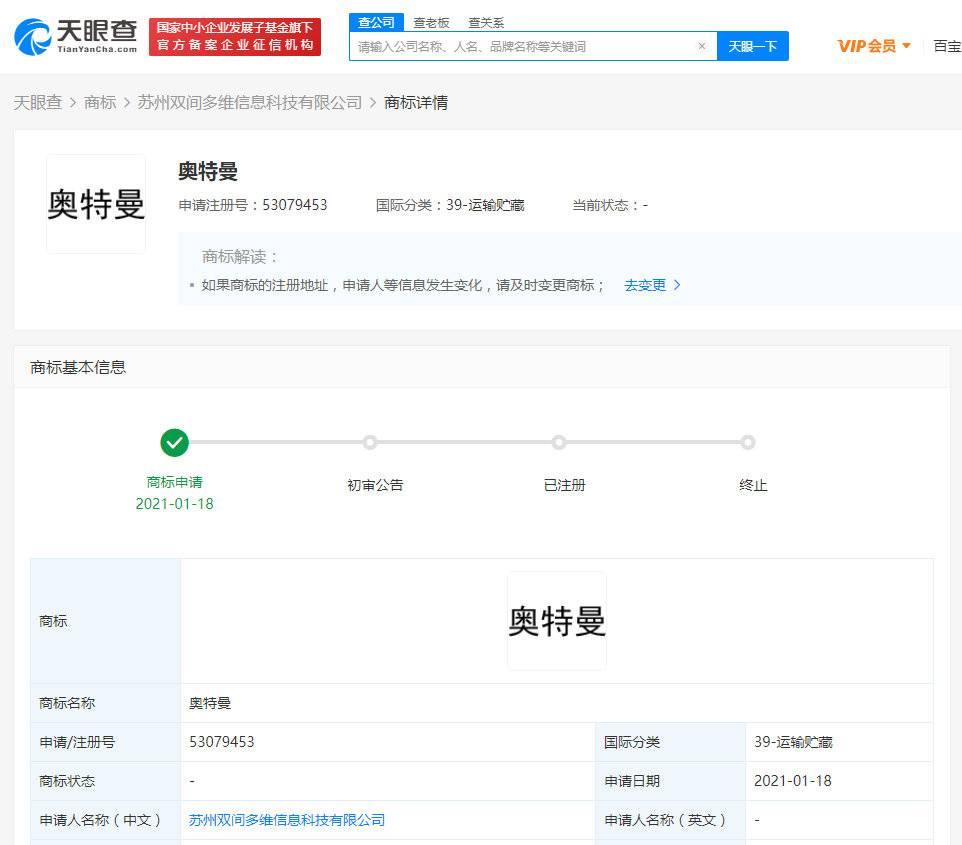
Task: Click the 当前状态 text in header
Action: (610, 205)
